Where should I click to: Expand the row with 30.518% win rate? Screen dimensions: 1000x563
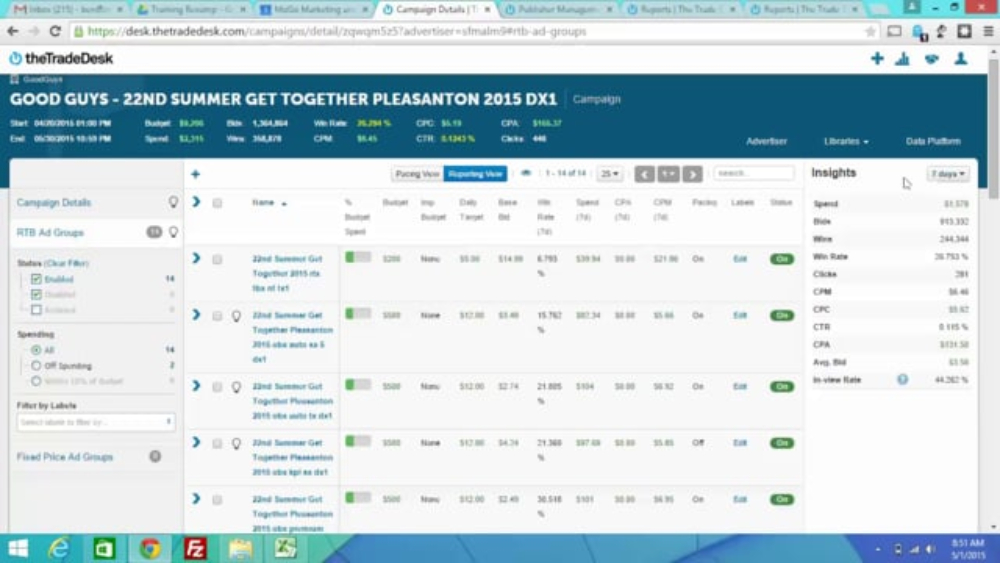196,499
